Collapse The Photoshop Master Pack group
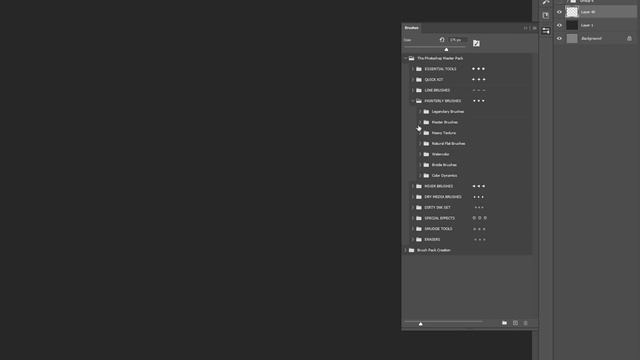 pyautogui.click(x=406, y=58)
